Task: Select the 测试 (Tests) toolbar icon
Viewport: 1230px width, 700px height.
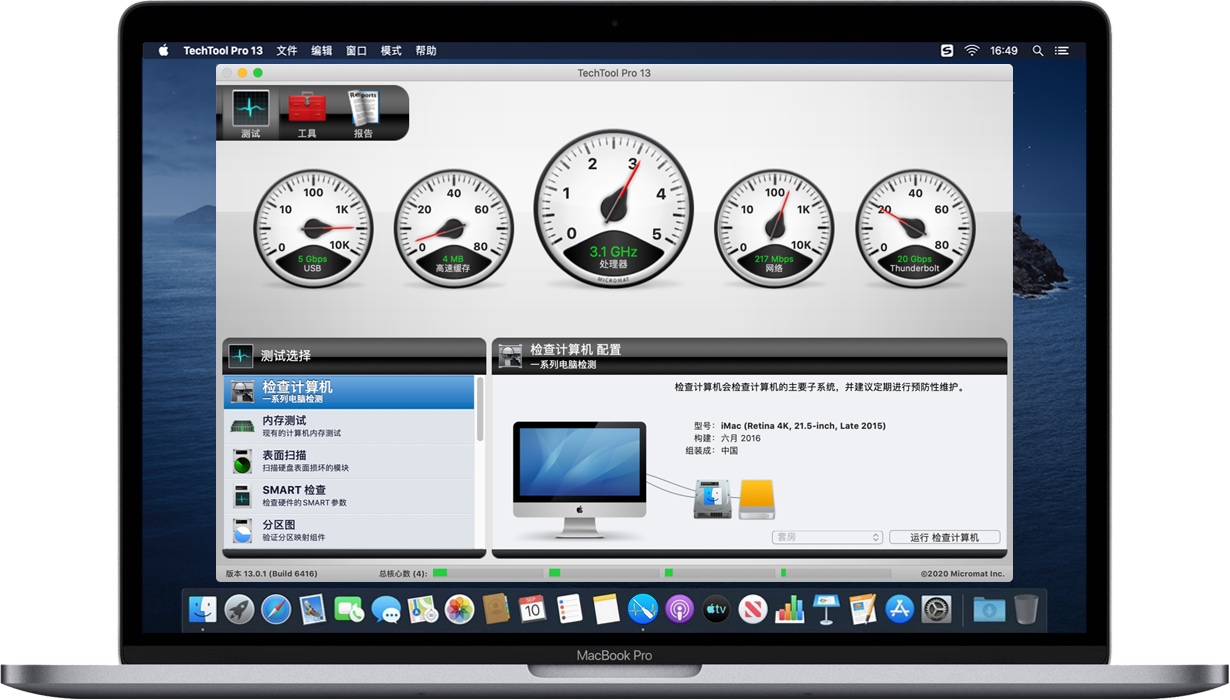Action: 249,112
